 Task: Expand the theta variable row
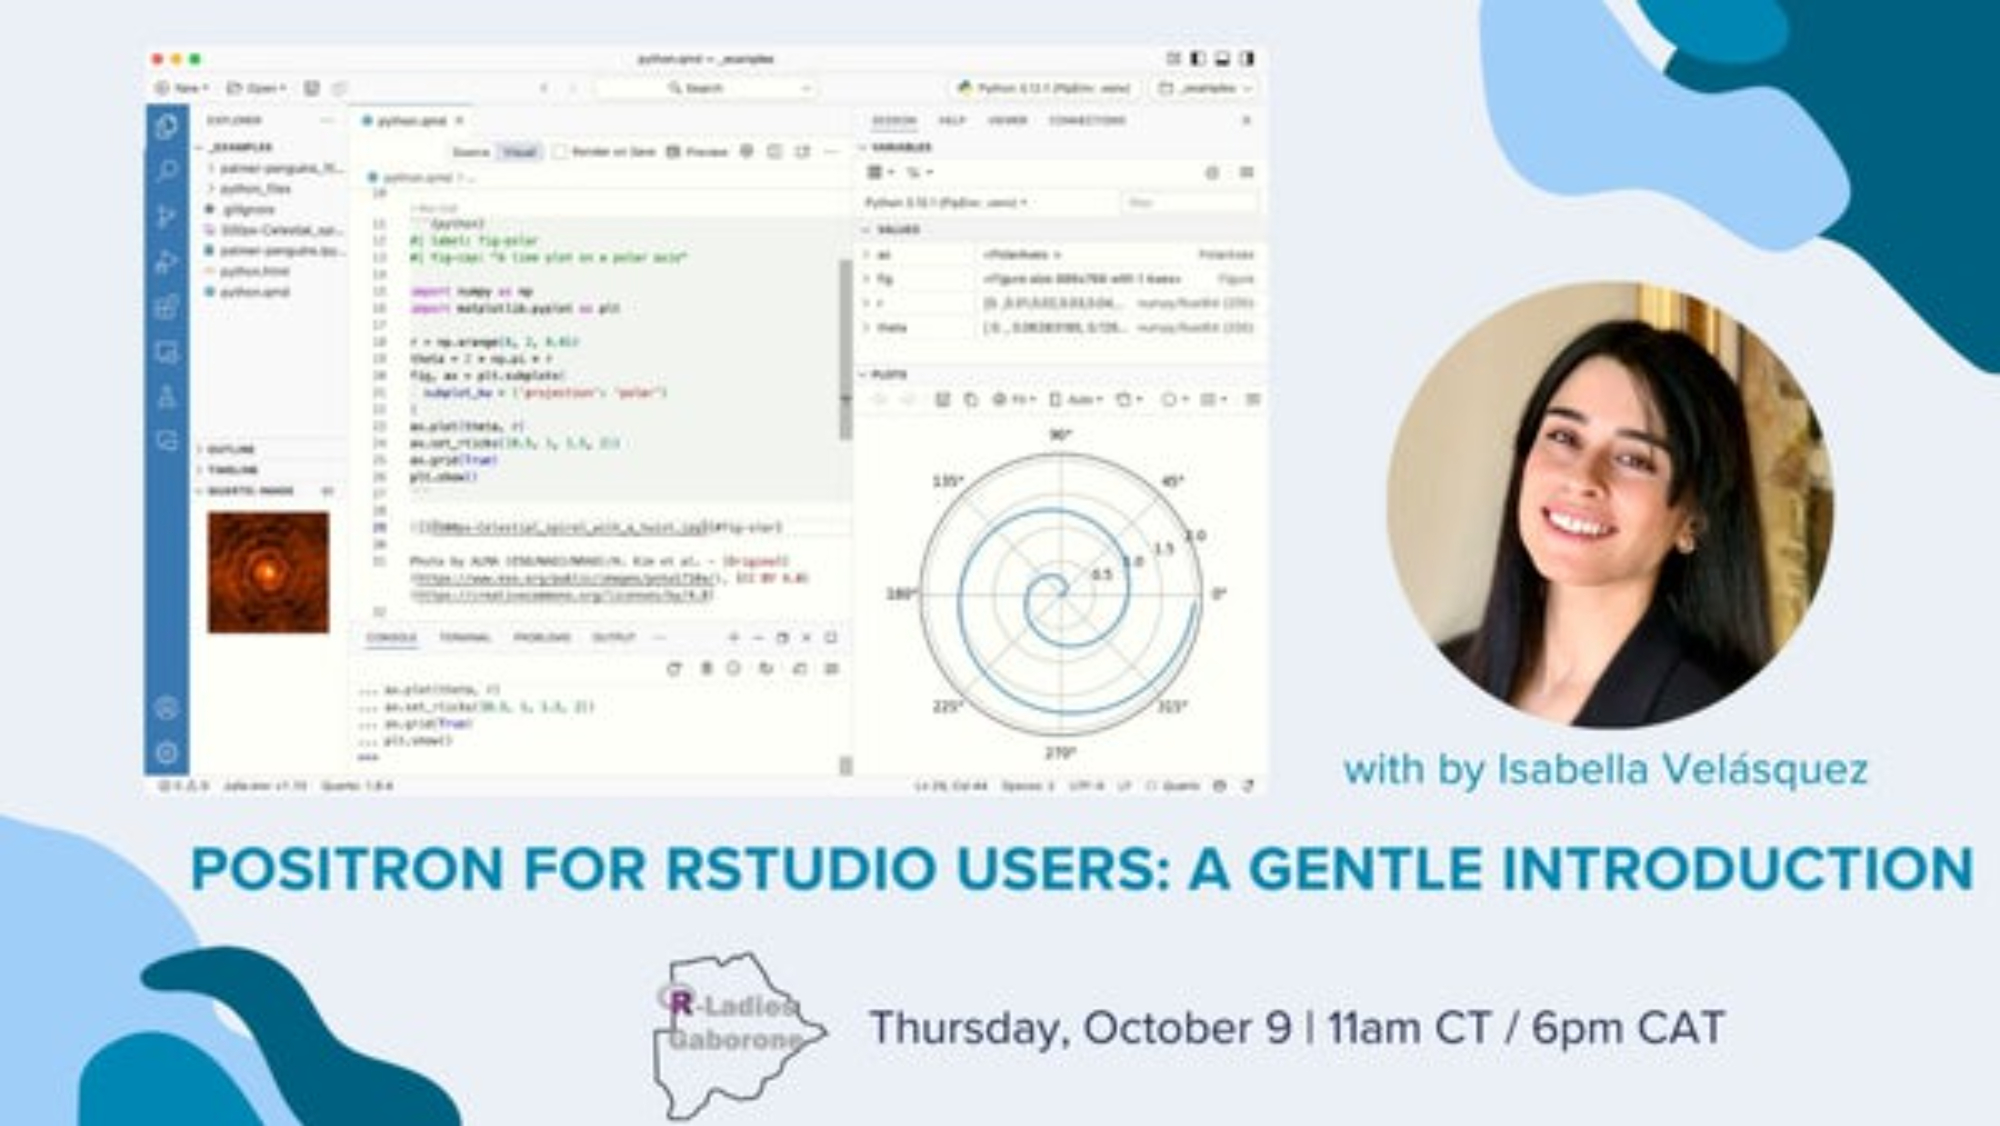[x=867, y=327]
